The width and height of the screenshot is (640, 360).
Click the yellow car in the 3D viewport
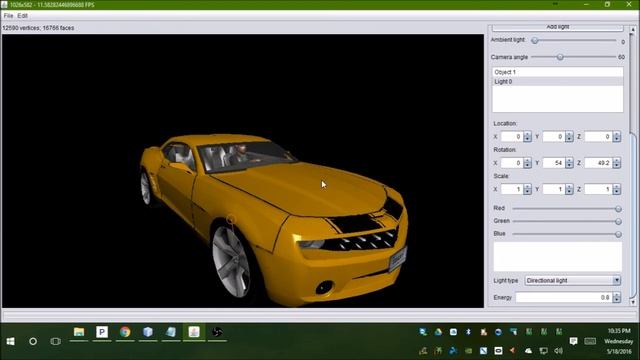[x=273, y=220]
